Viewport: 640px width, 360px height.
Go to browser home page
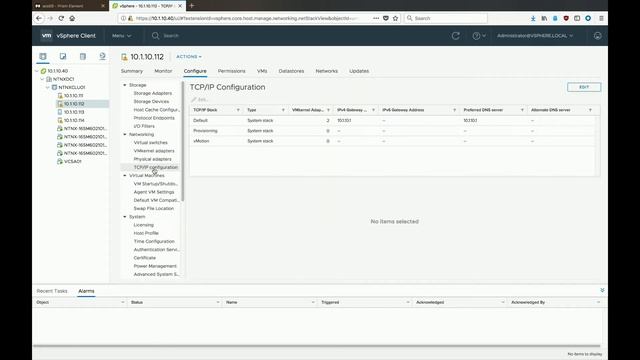pos(72,18)
